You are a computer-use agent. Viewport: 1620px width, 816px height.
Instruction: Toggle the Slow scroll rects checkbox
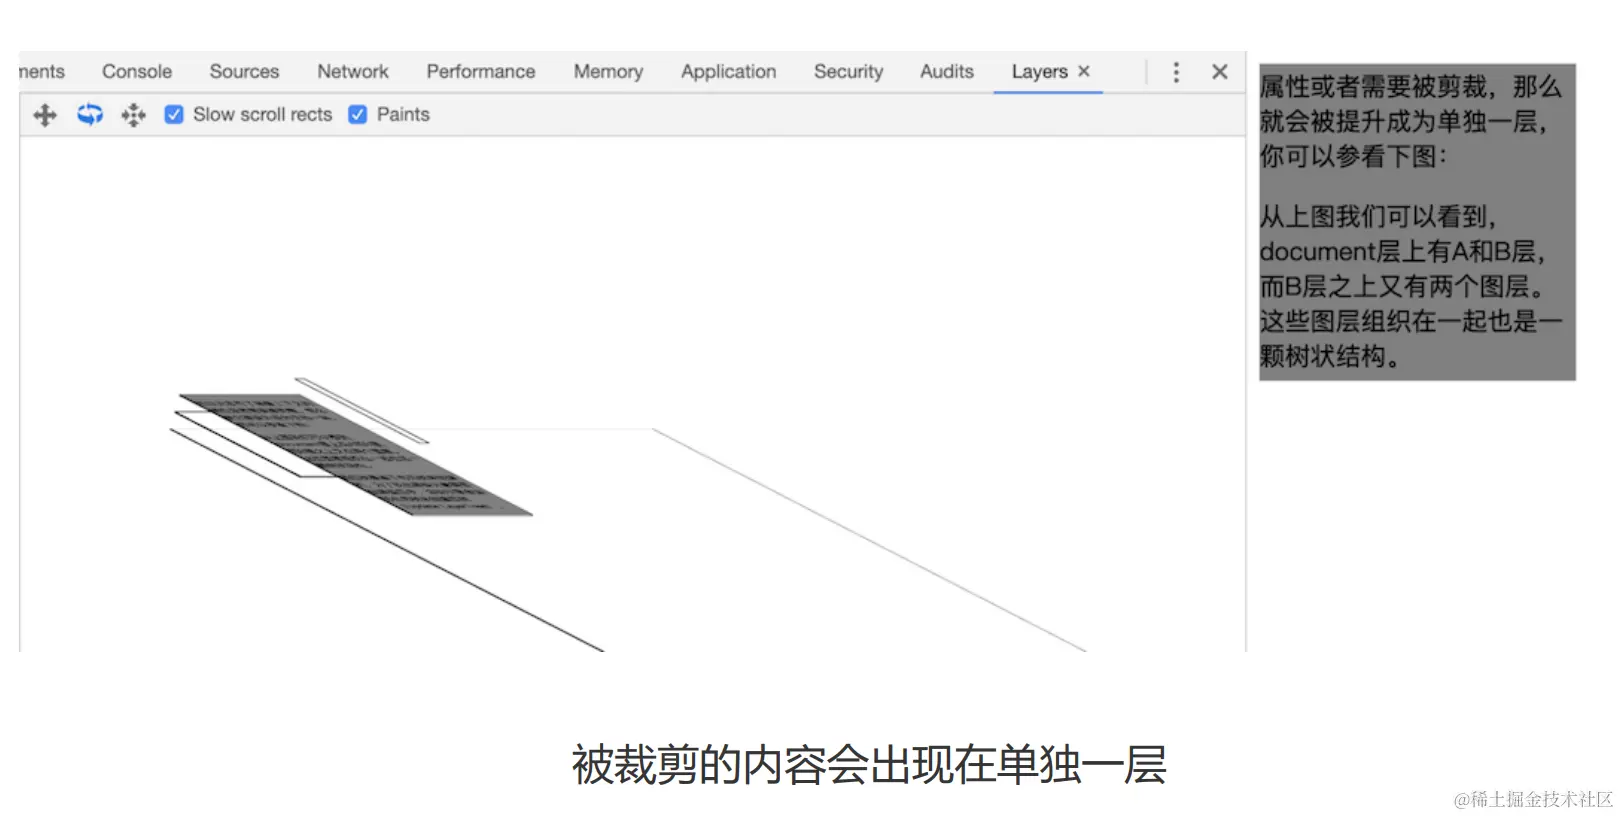pyautogui.click(x=174, y=115)
